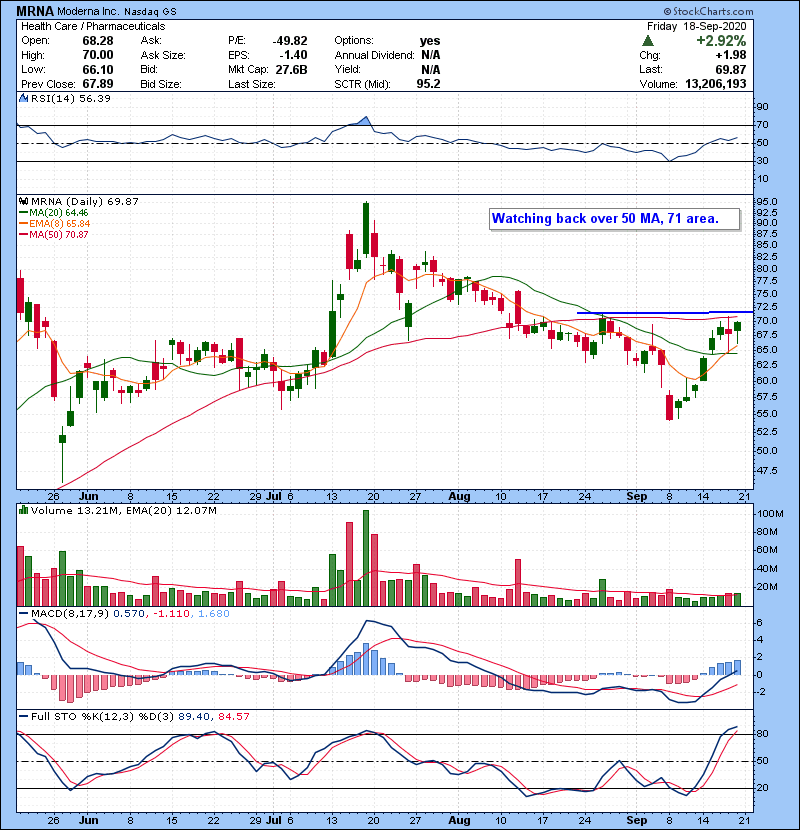
Task: Click the EMA(8) orange legend line
Action: tap(23, 223)
